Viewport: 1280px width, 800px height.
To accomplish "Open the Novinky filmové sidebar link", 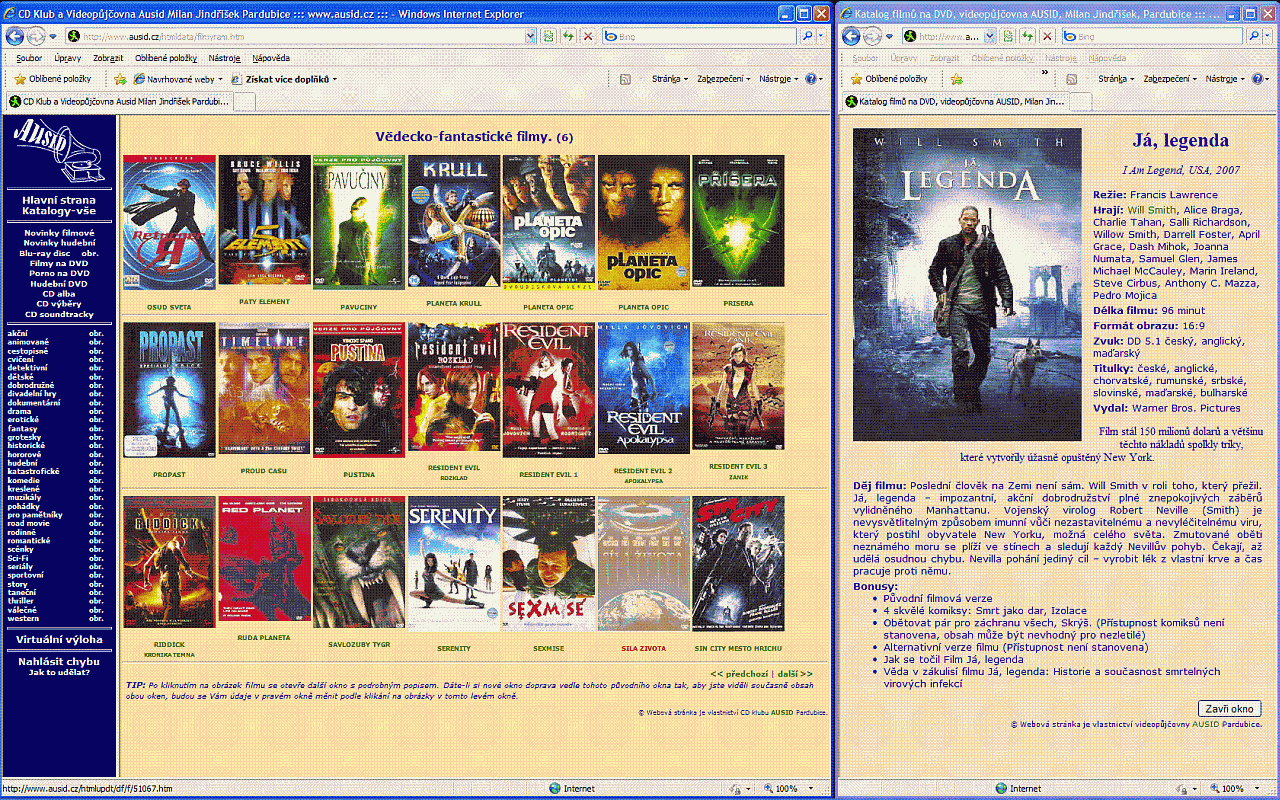I will click(59, 233).
